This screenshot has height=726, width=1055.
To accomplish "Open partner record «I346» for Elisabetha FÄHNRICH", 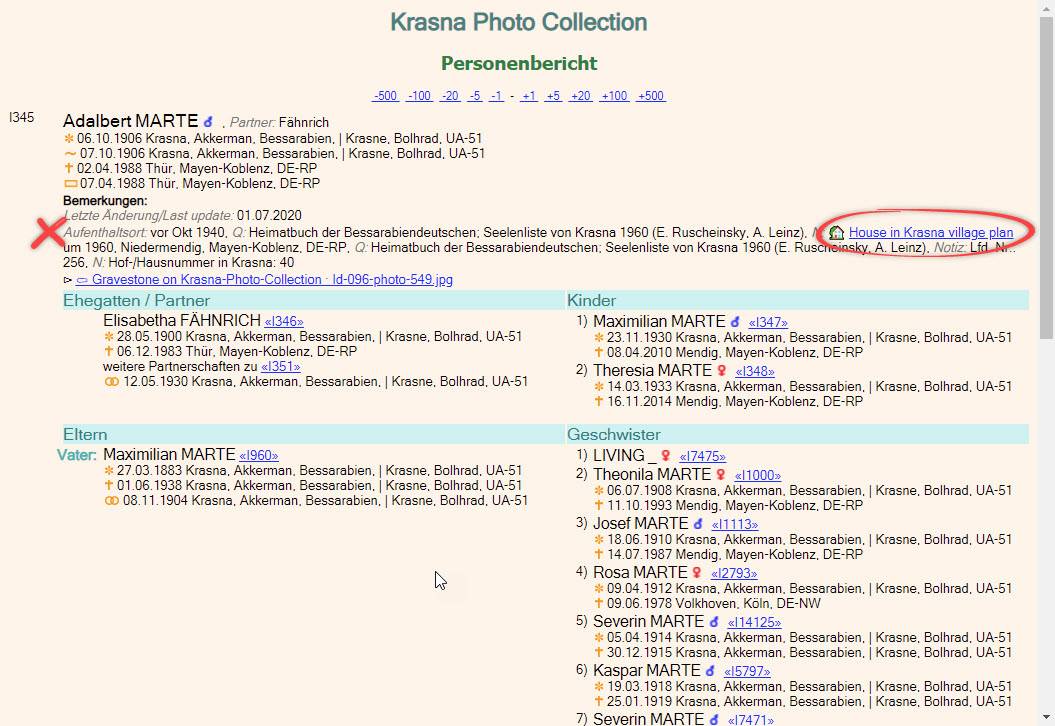I will click(283, 322).
